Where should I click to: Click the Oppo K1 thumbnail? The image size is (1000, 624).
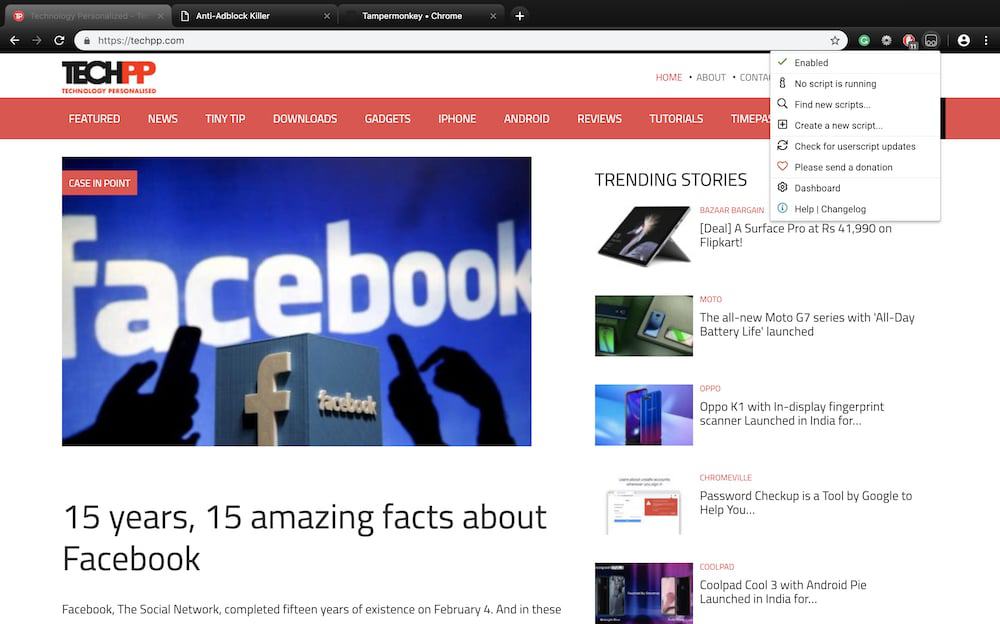click(643, 415)
